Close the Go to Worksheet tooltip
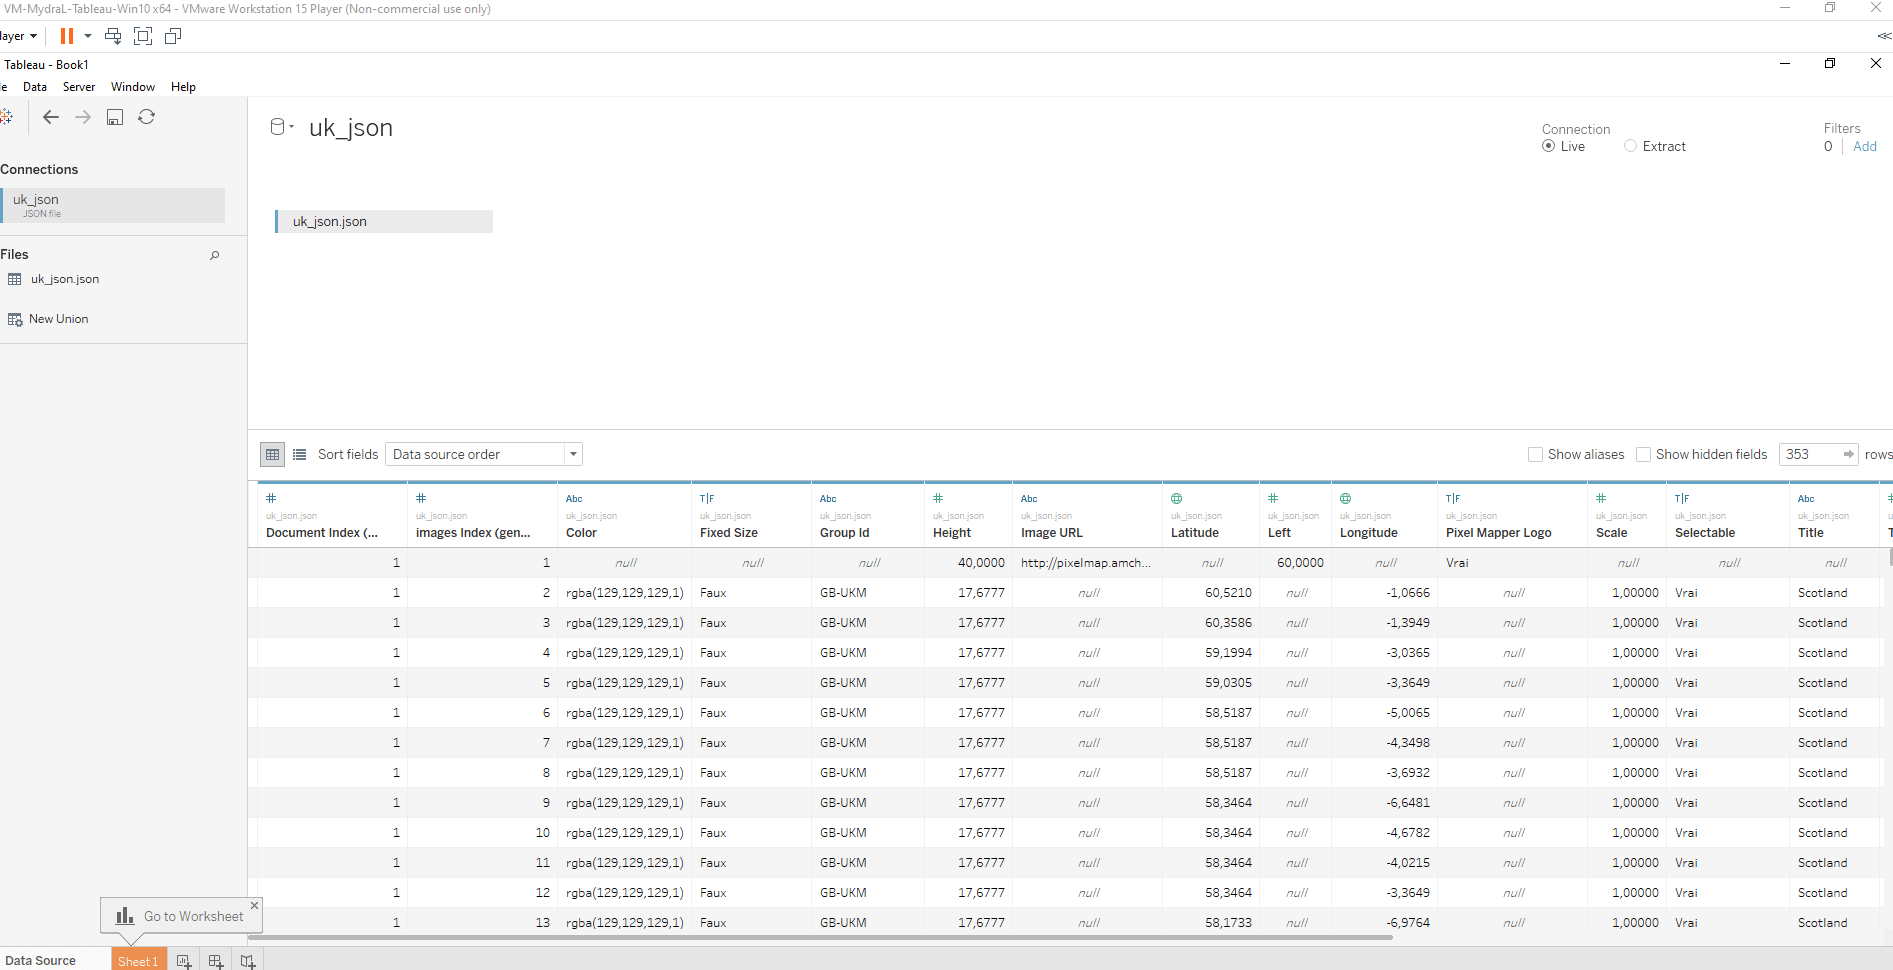 coord(254,905)
